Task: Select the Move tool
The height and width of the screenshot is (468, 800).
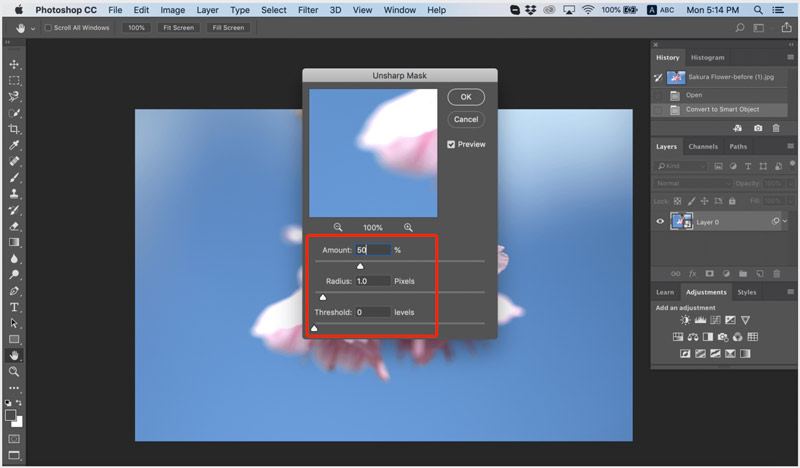Action: (x=14, y=64)
